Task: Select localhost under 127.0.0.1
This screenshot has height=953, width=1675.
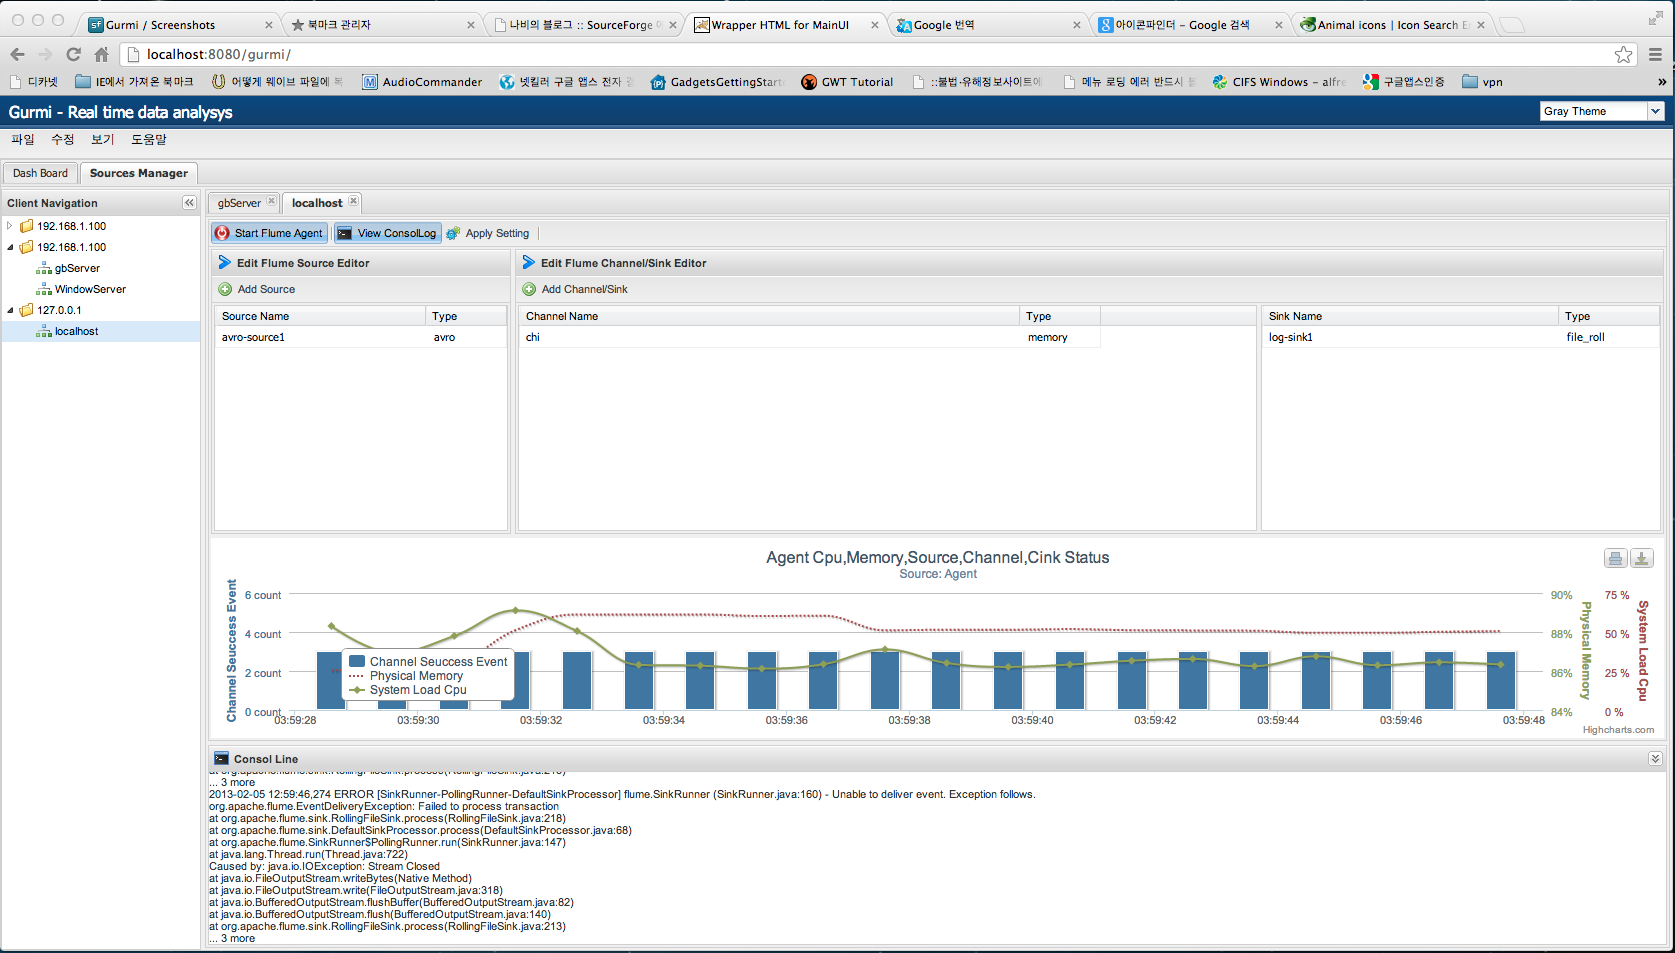Action: (x=75, y=330)
